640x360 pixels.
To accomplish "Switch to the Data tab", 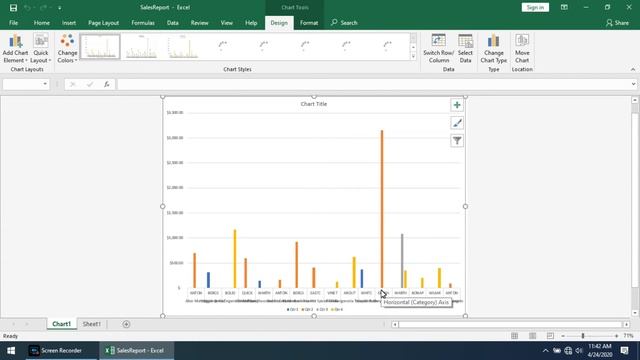I will tap(173, 23).
